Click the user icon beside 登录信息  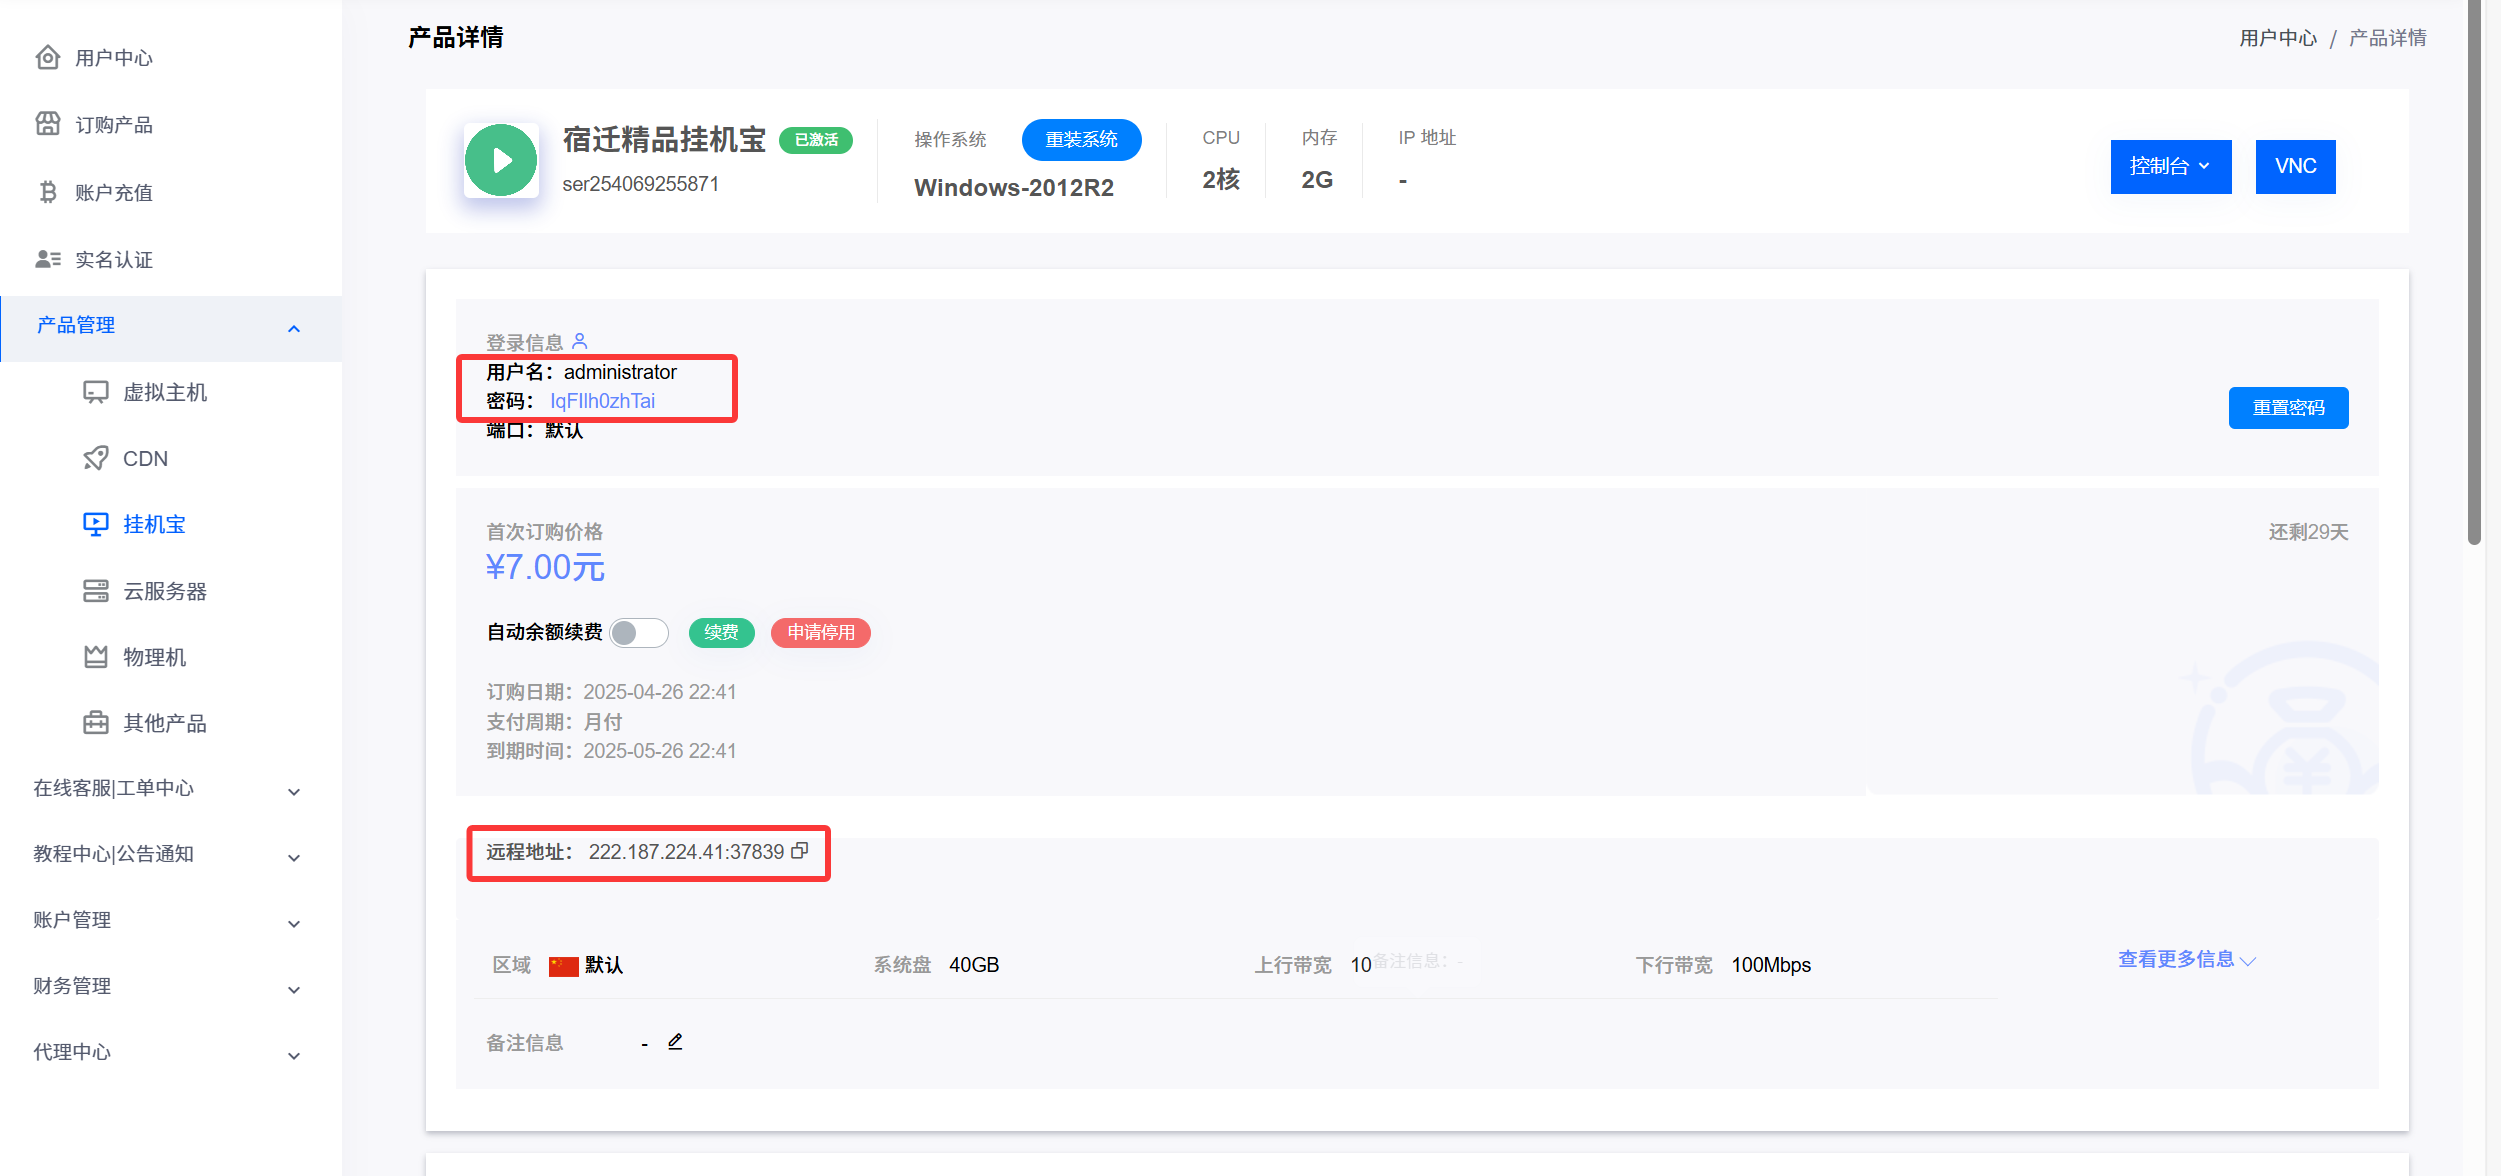pos(580,342)
